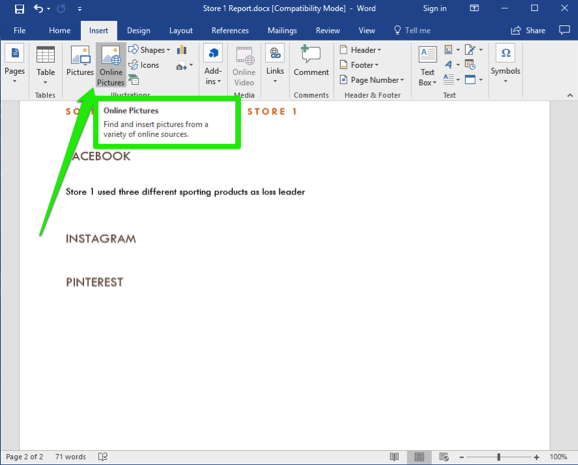Zoom in with the plus button

(537, 457)
